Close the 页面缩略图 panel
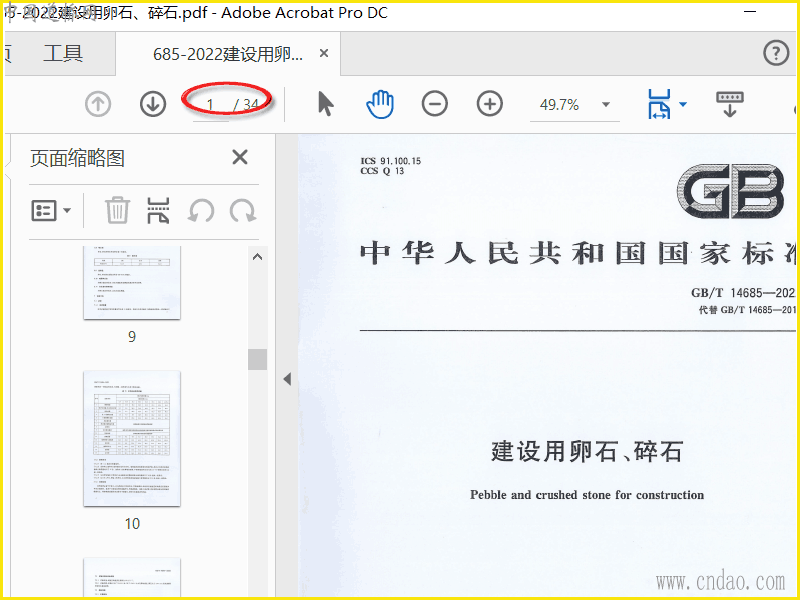Screen dimensions: 800x600 pos(240,157)
